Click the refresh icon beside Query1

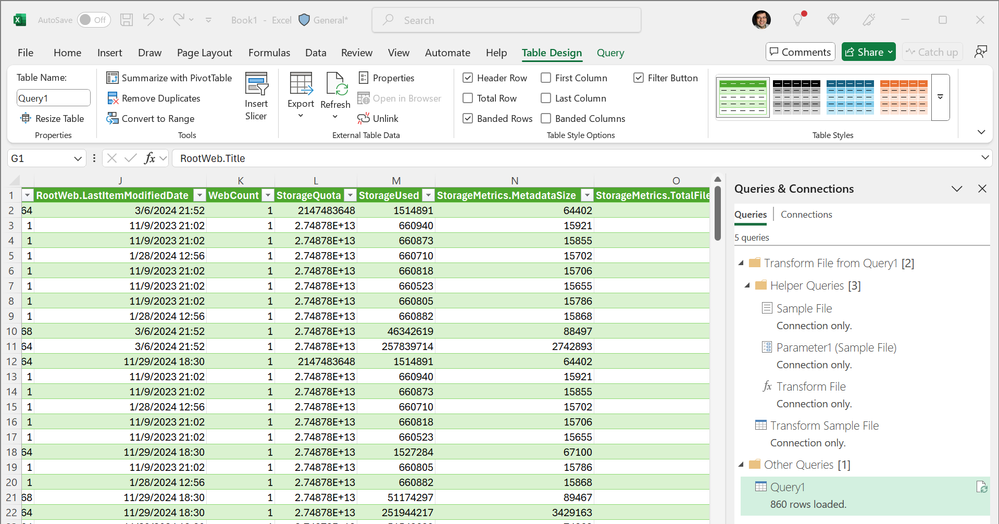click(981, 487)
